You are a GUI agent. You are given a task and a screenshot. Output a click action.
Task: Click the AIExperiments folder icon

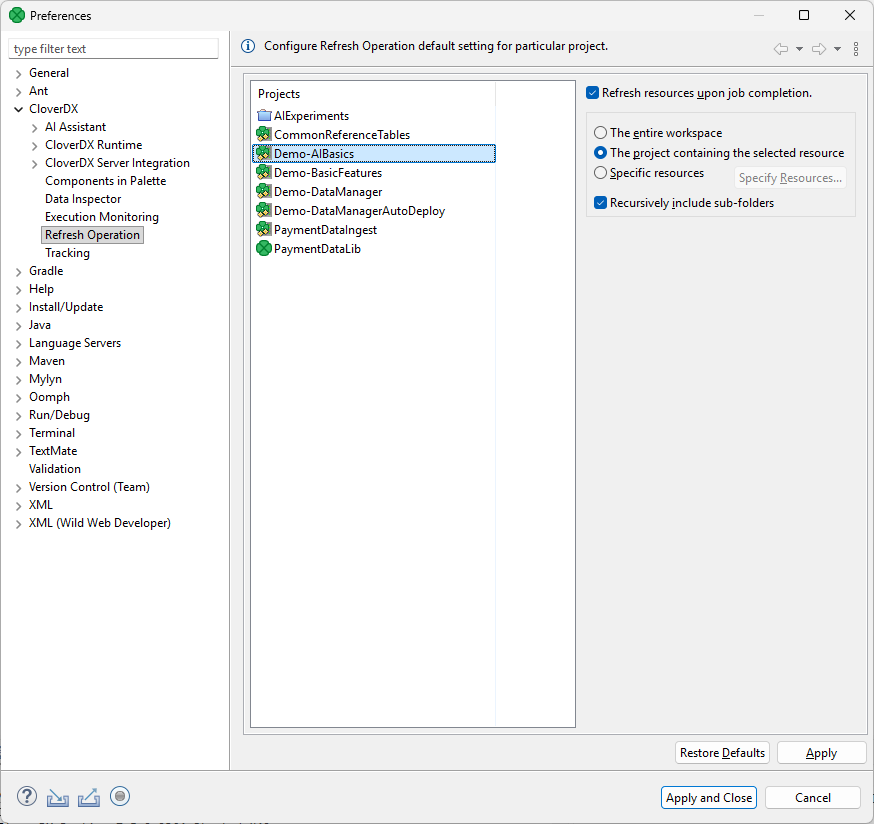point(264,115)
